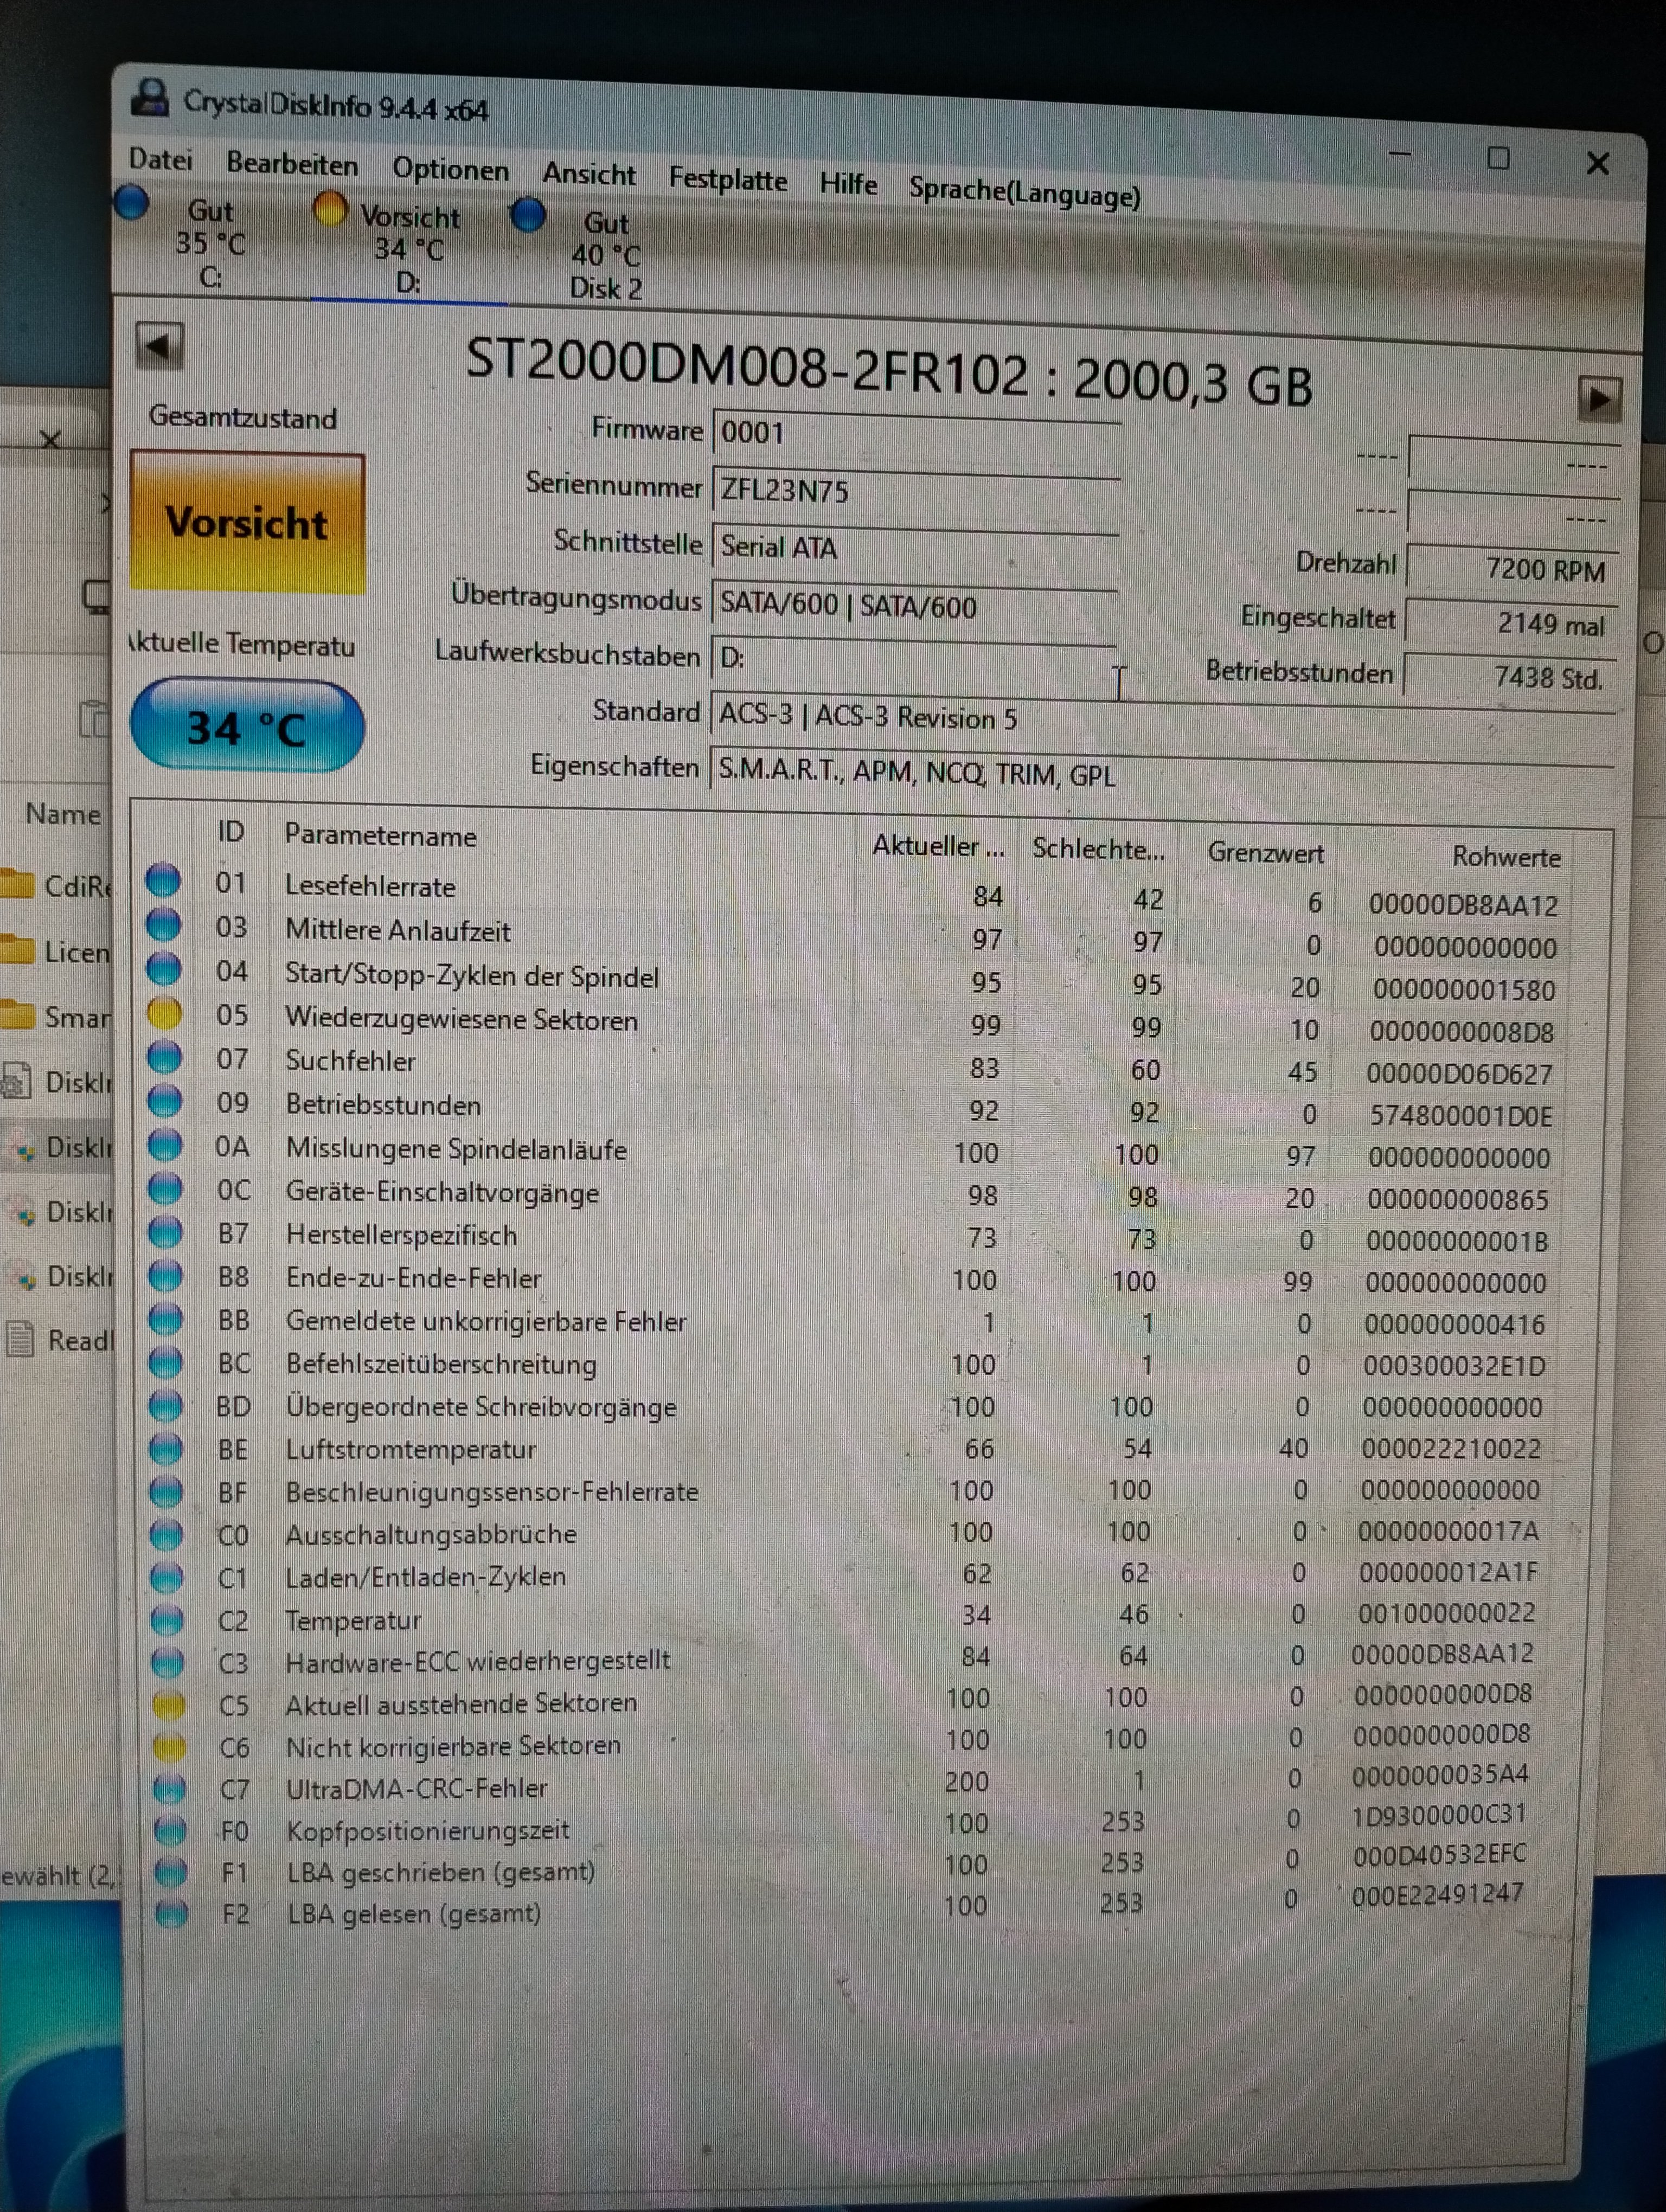Click the blue status dot for Lesefehlerrate
Image resolution: width=1666 pixels, height=2212 pixels.
point(163,880)
